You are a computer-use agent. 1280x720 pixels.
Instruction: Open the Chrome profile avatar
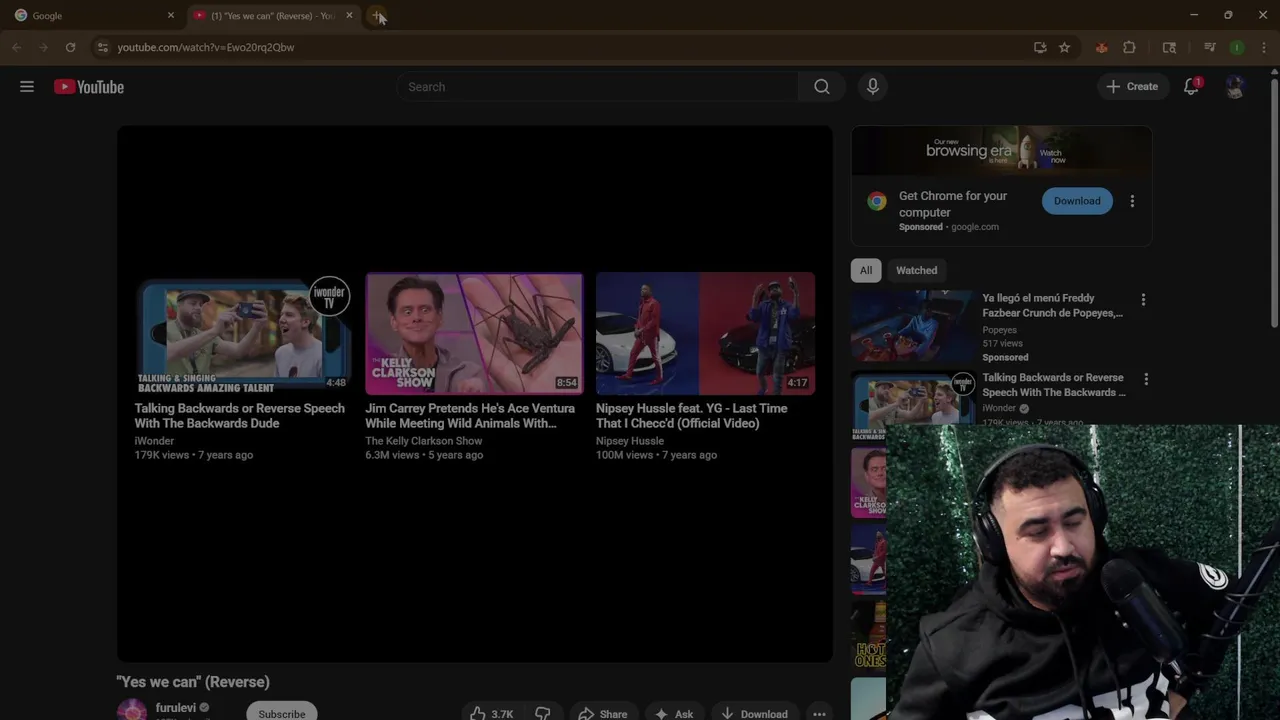point(1237,47)
